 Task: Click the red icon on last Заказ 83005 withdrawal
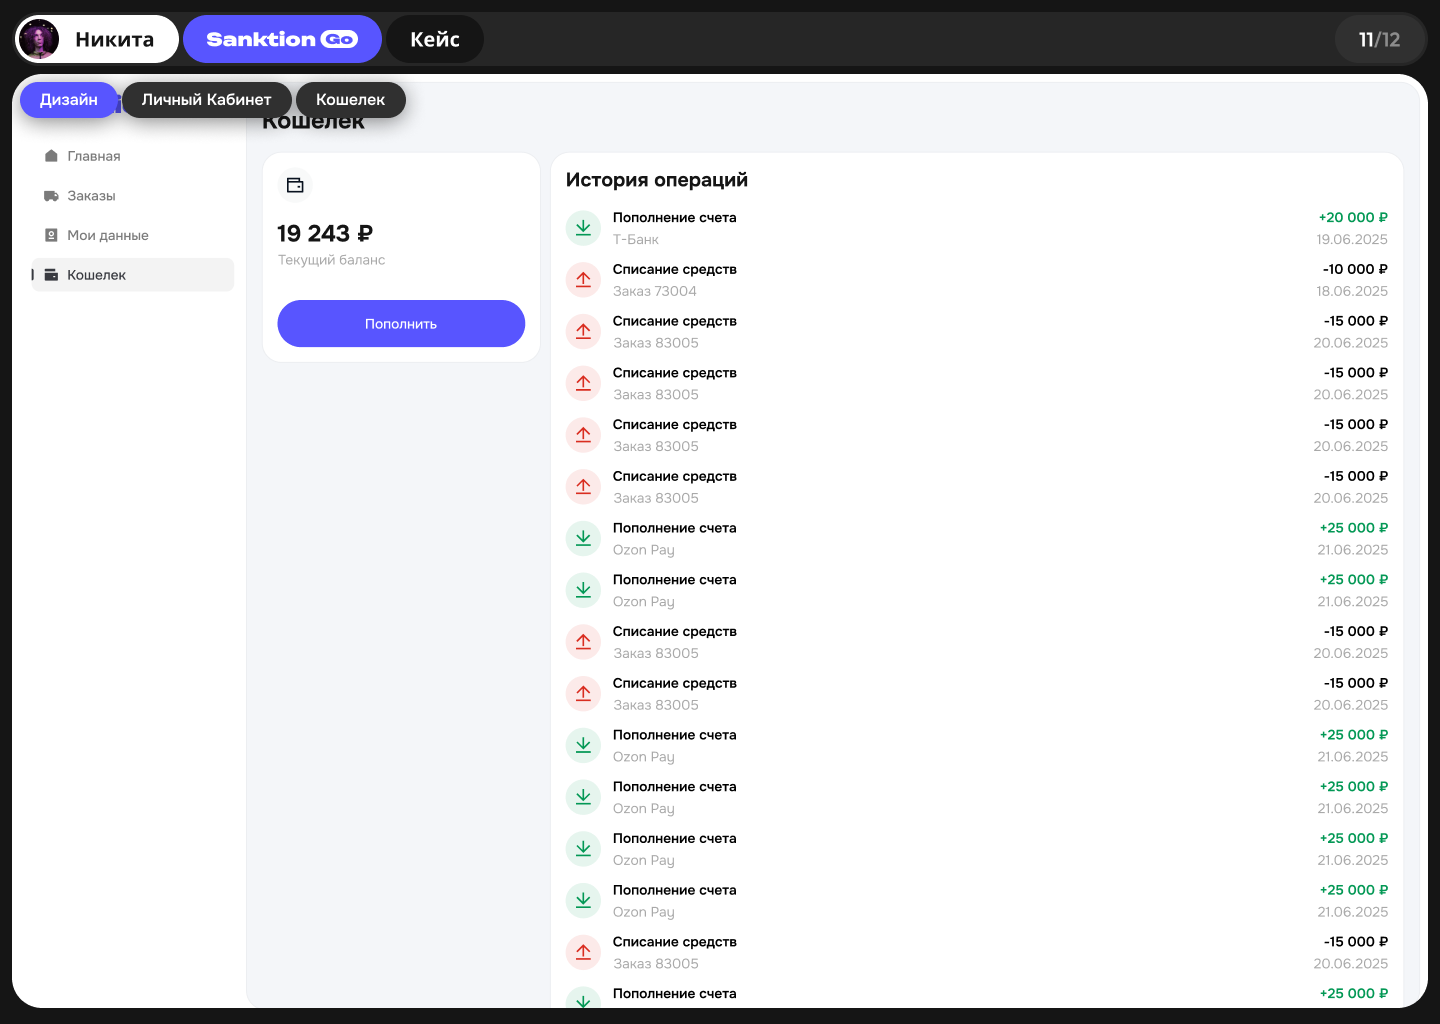click(583, 952)
